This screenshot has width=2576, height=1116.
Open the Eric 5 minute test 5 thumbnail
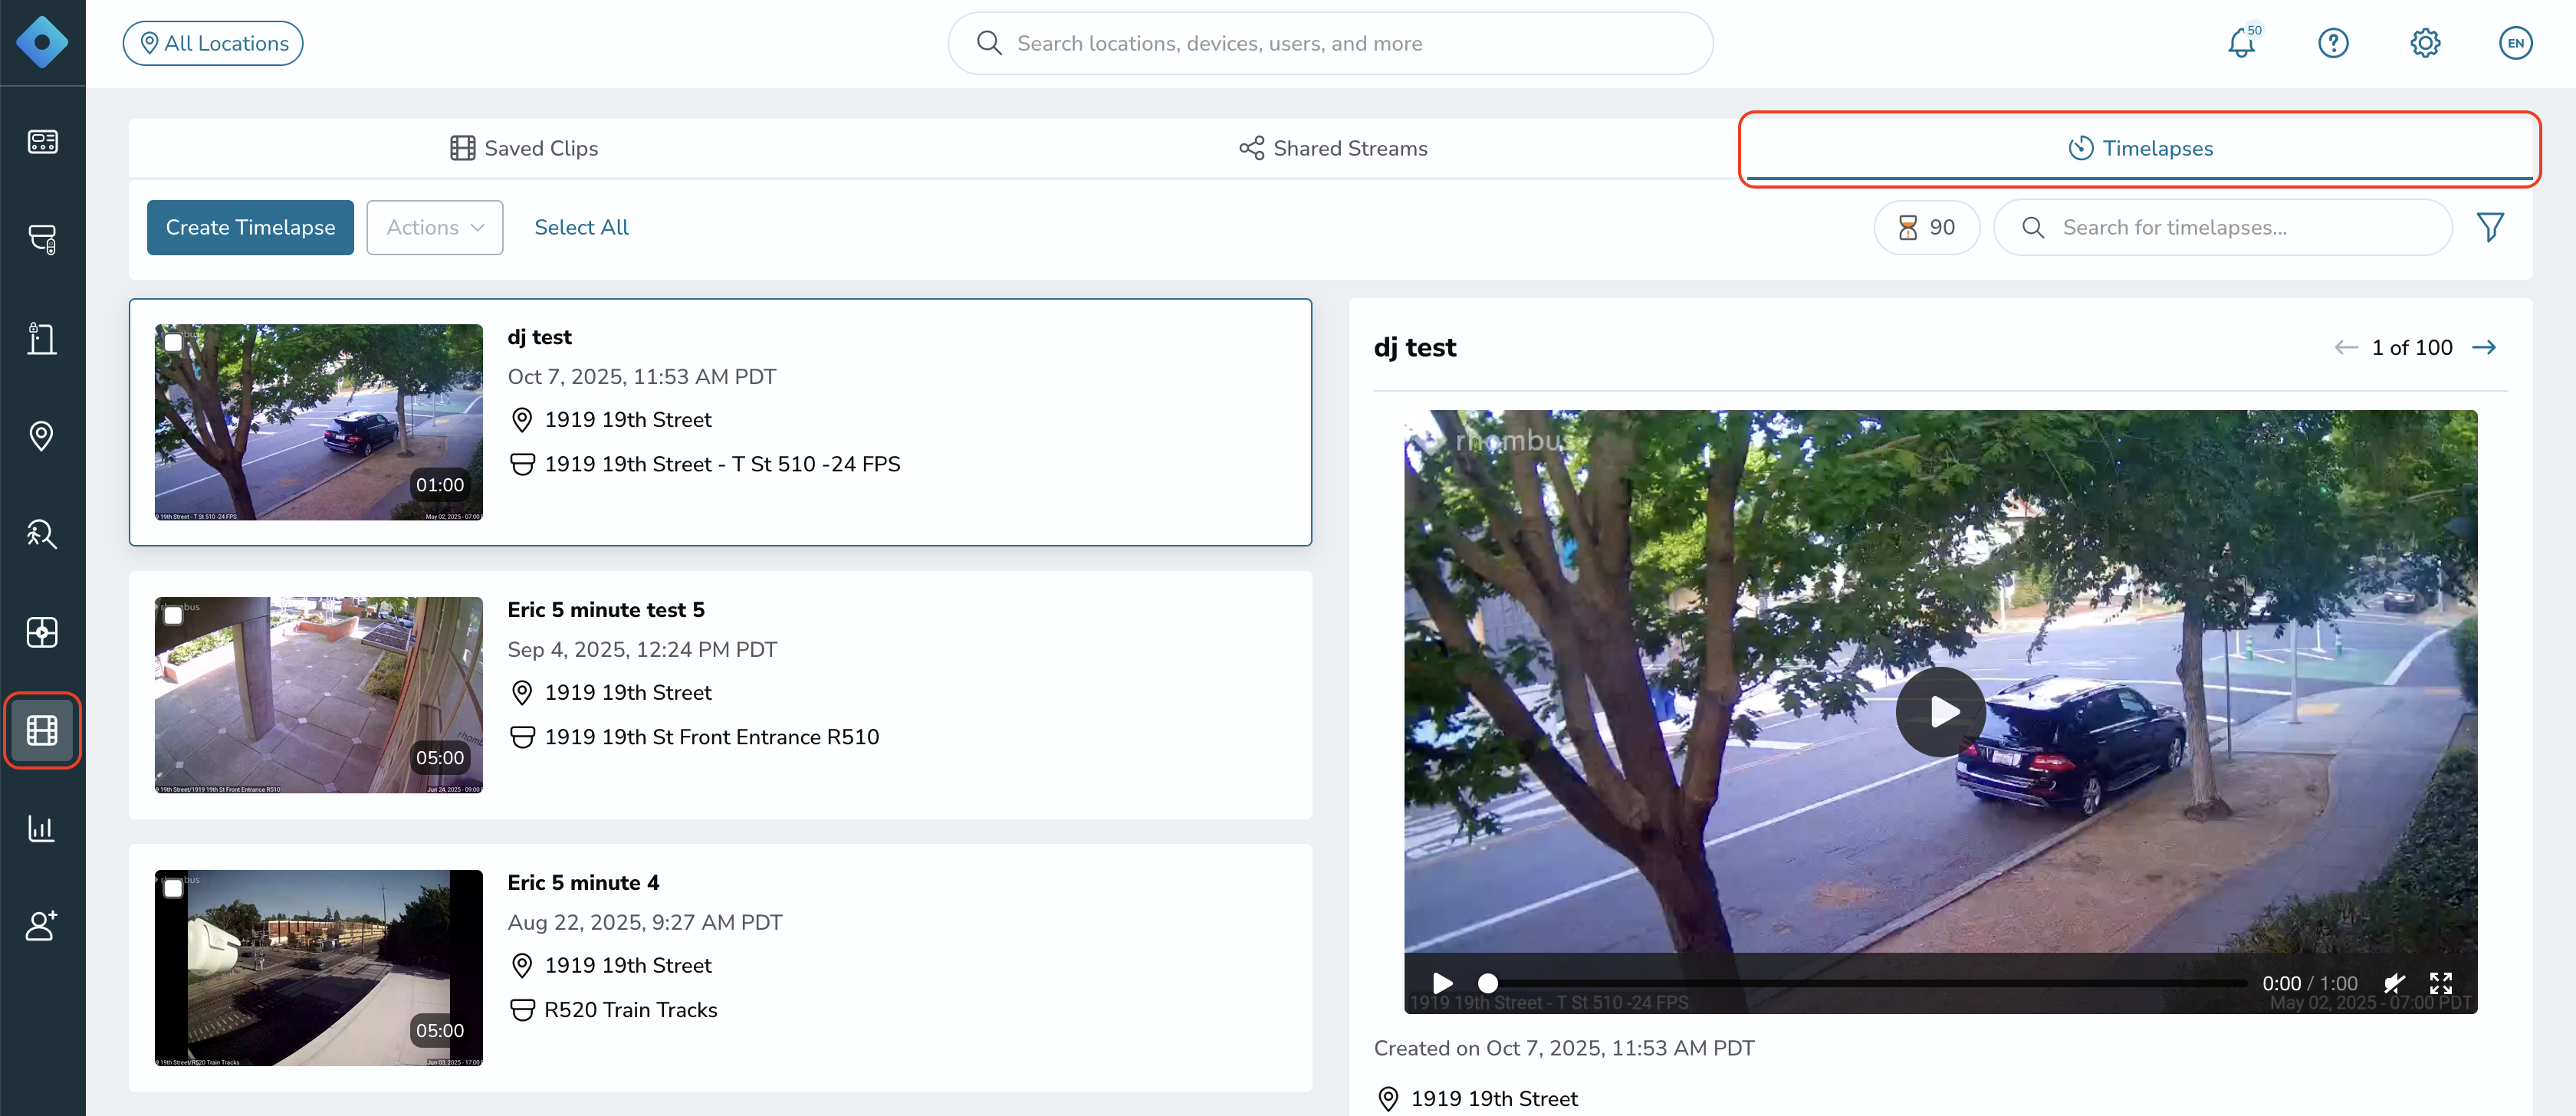coord(319,695)
